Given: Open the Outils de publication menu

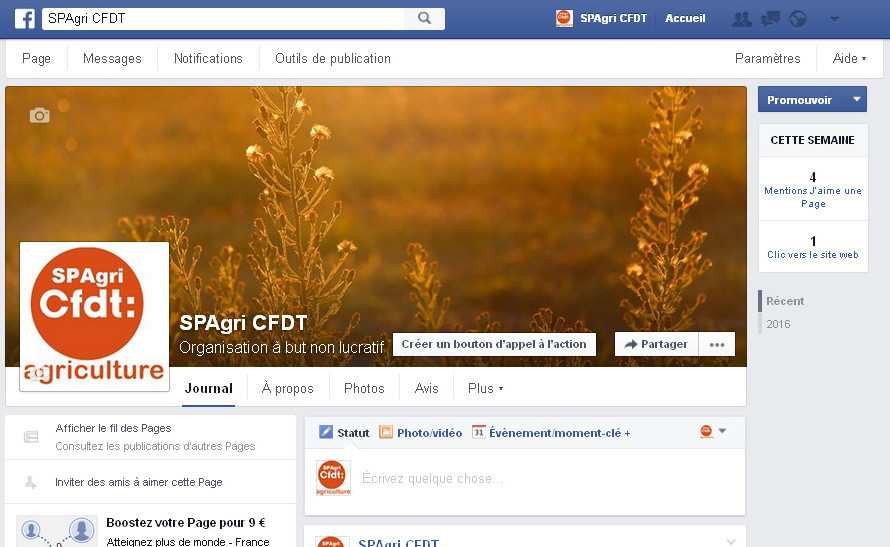Looking at the screenshot, I should coord(333,59).
